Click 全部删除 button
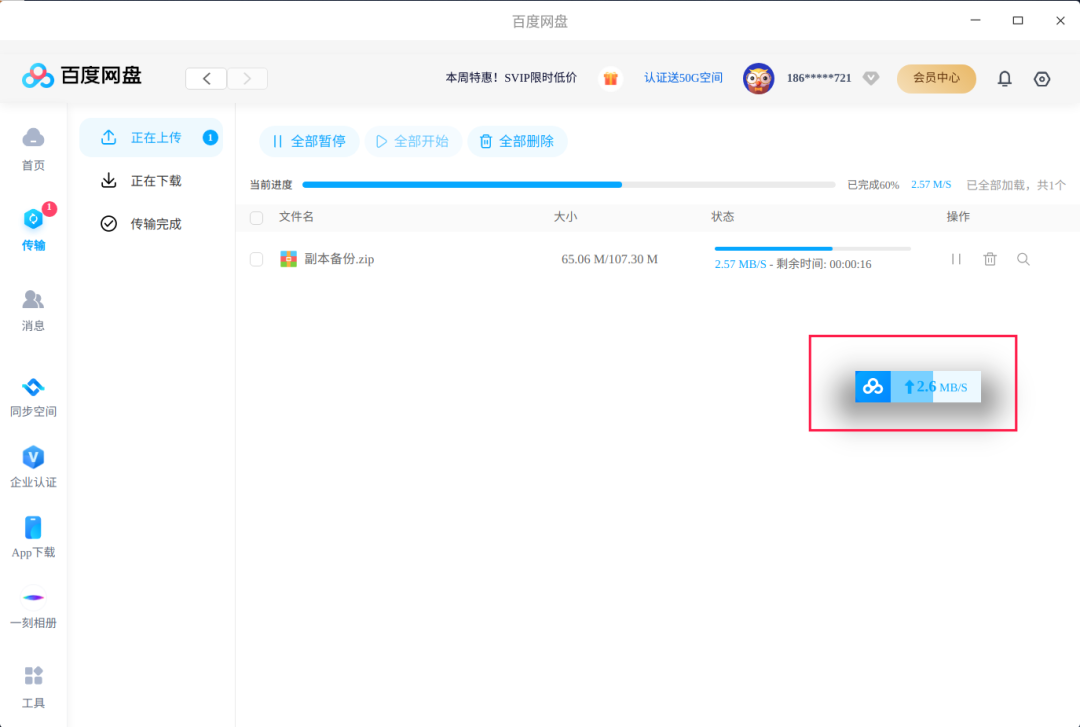The image size is (1080, 727). pyautogui.click(x=517, y=141)
